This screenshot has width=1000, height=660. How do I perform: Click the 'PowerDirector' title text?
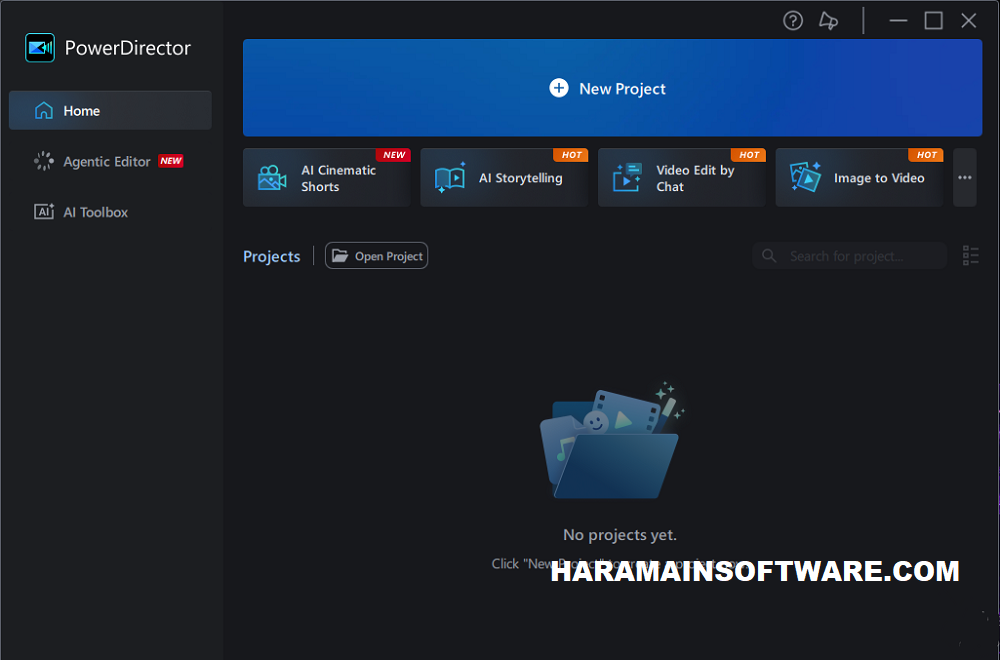click(x=128, y=48)
